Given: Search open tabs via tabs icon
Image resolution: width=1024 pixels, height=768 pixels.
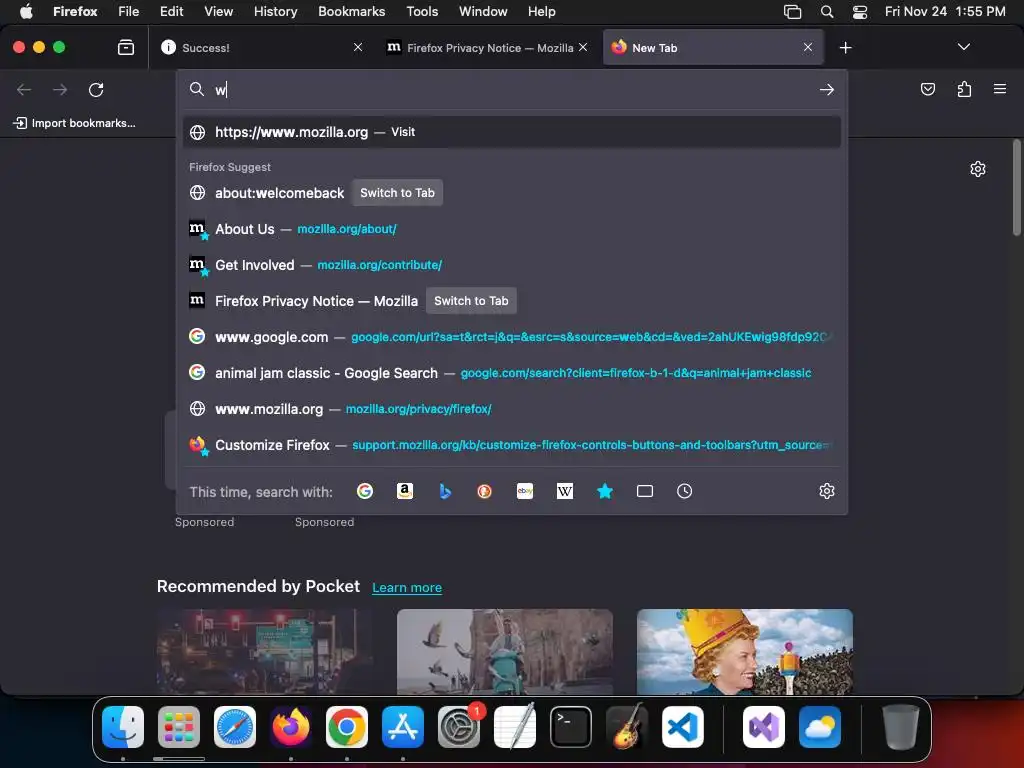Looking at the screenshot, I should pyautogui.click(x=645, y=491).
